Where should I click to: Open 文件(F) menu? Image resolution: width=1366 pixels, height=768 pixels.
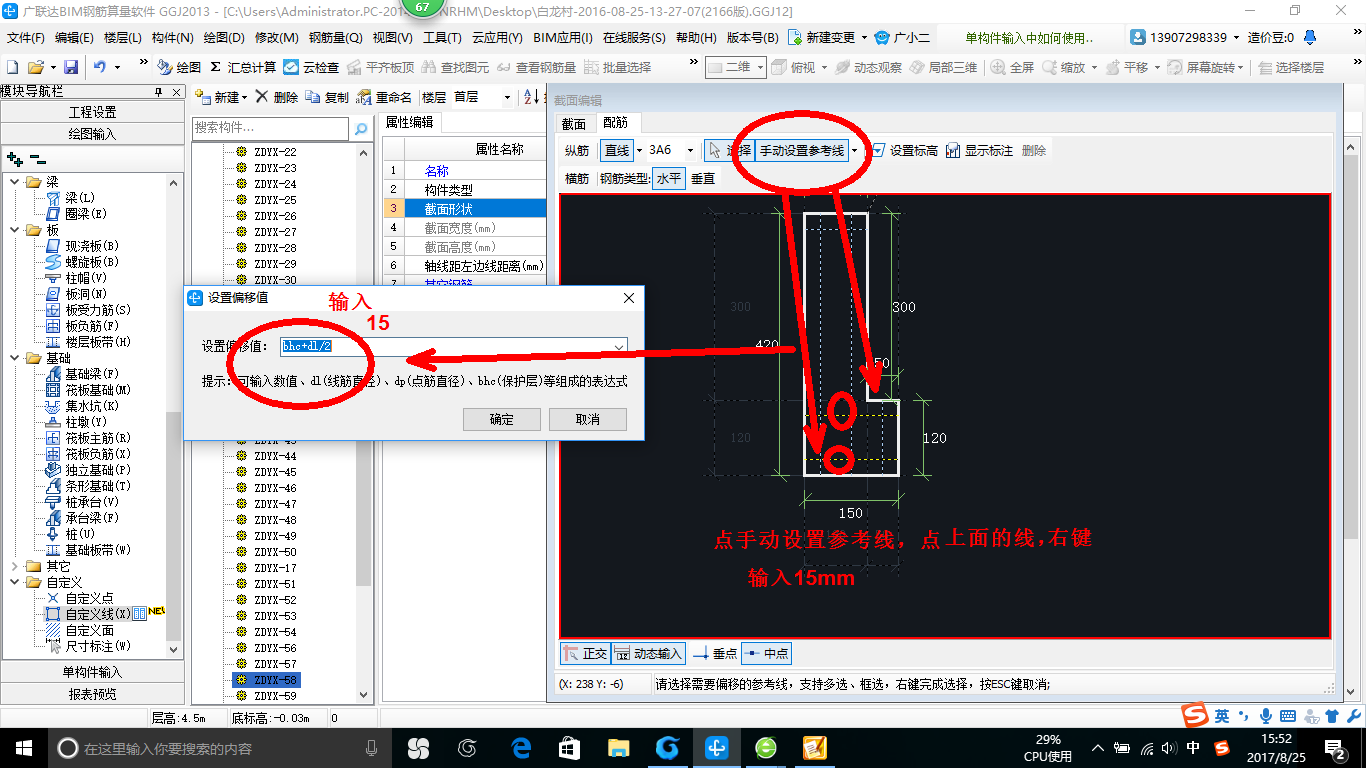coord(26,38)
